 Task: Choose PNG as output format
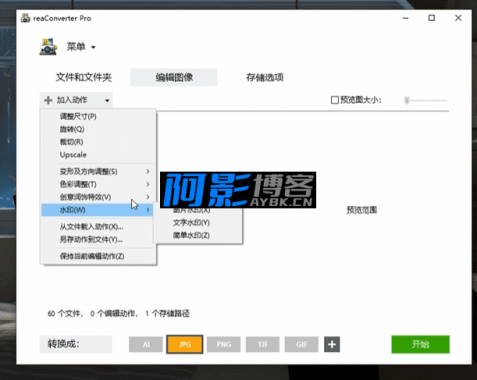click(x=224, y=344)
